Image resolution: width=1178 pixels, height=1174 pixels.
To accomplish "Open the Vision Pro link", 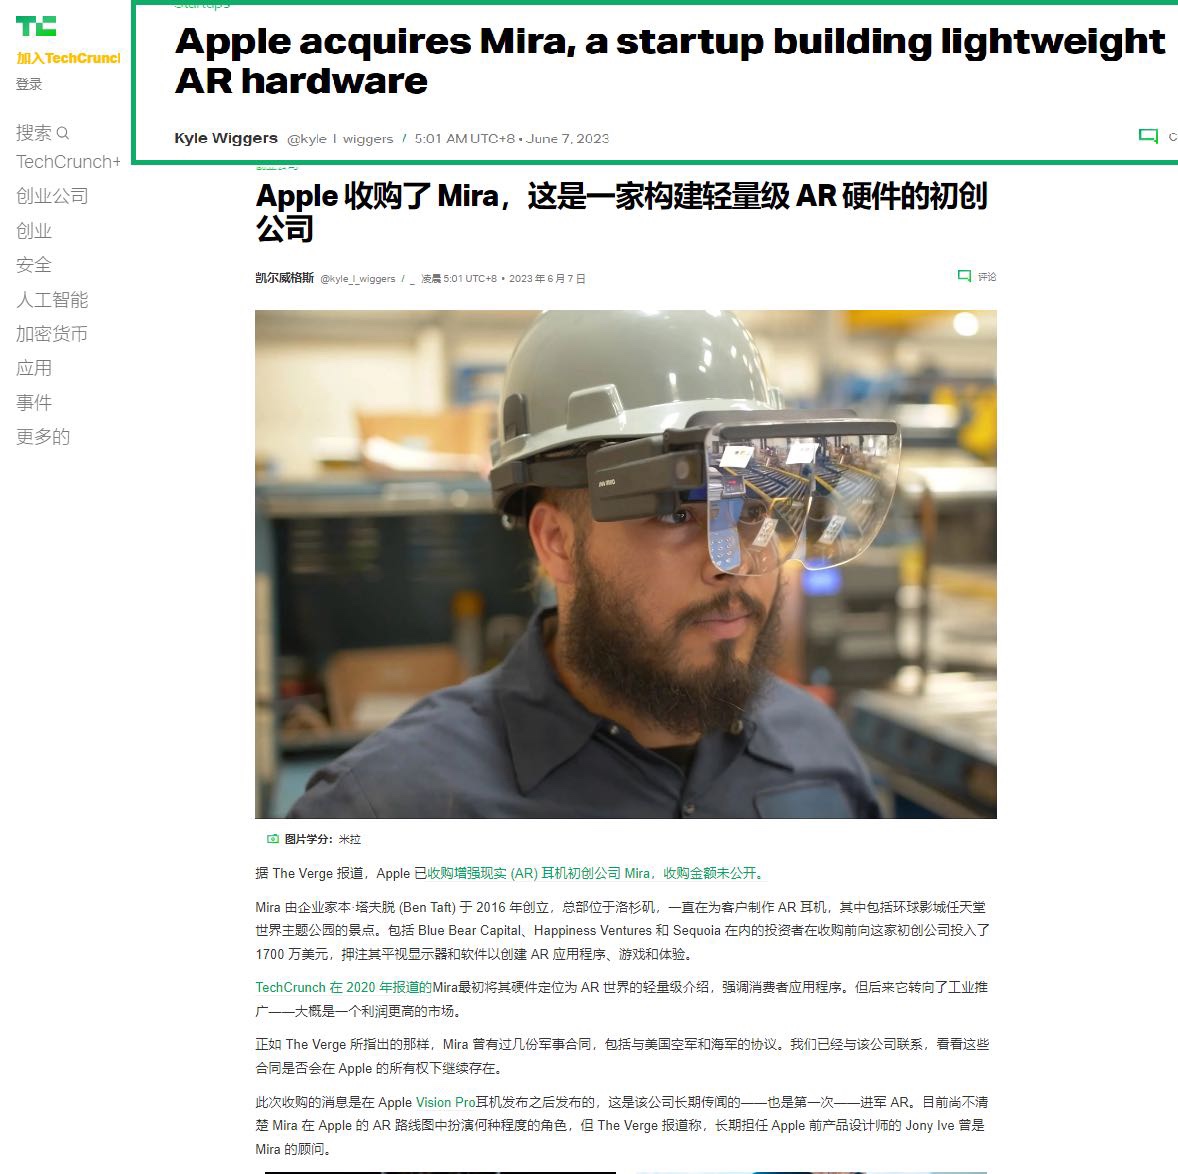I will click(446, 1102).
